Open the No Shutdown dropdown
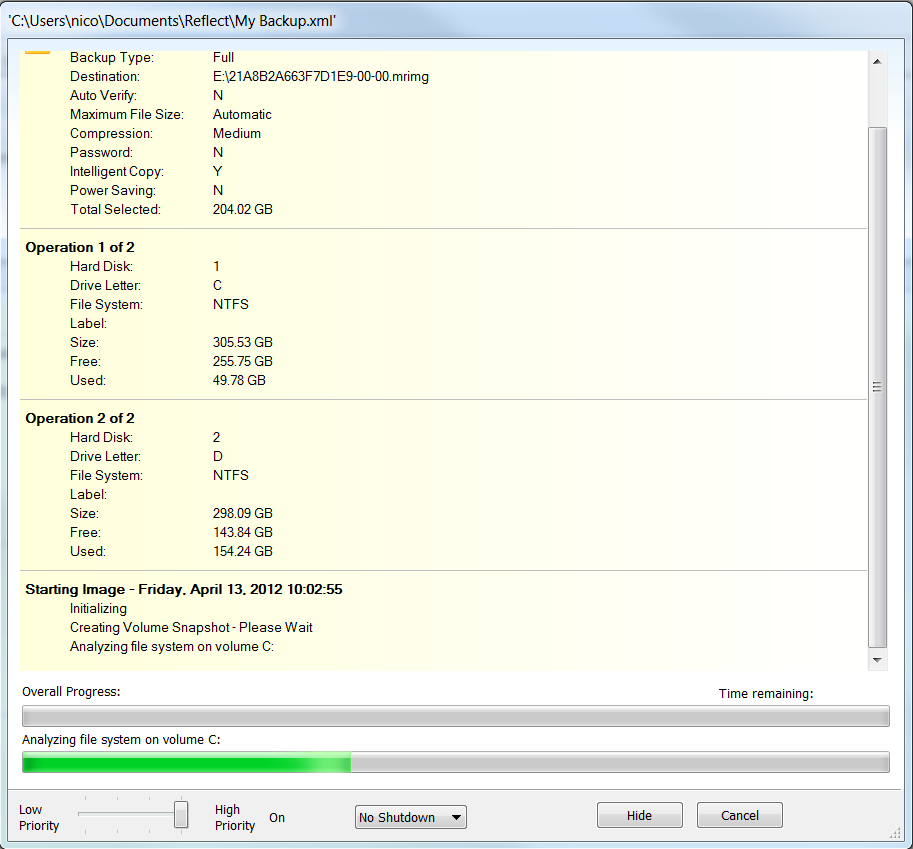 (x=410, y=818)
